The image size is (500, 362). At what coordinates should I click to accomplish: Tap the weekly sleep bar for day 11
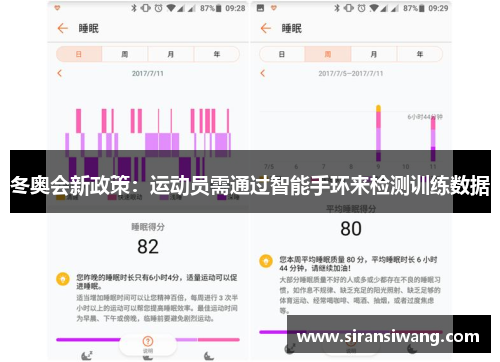(433, 138)
